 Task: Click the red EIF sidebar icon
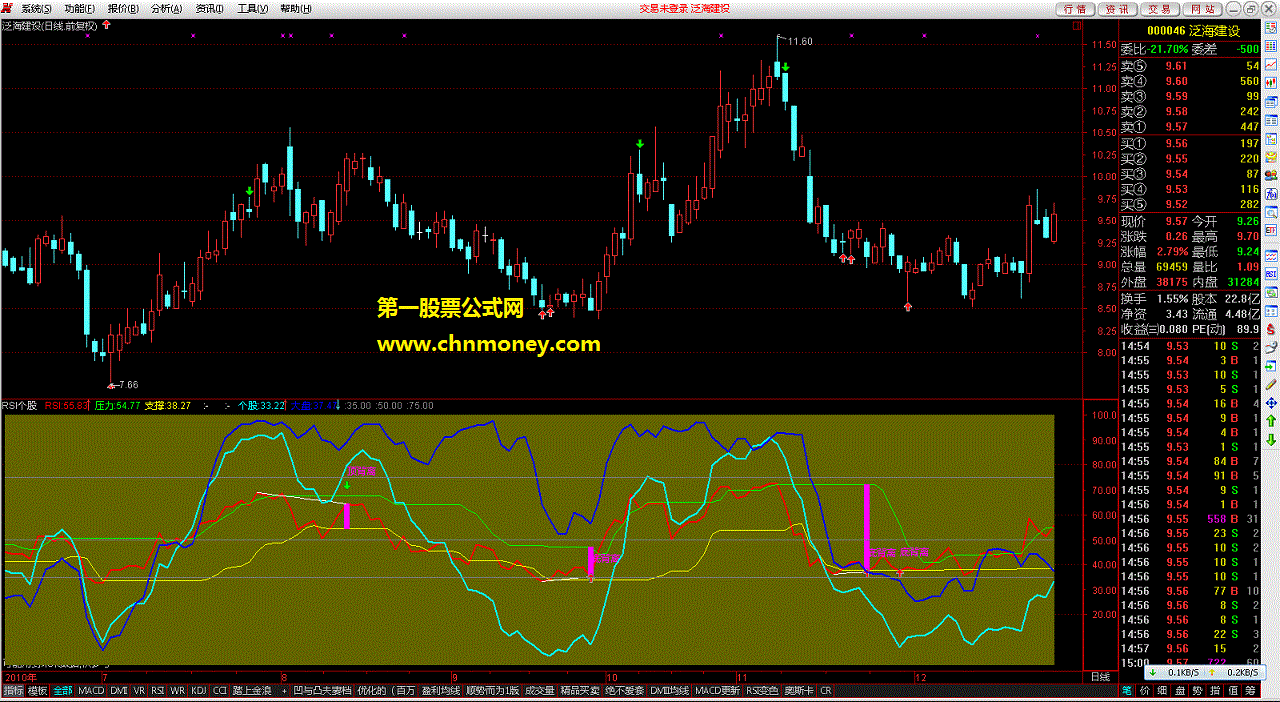1270,230
